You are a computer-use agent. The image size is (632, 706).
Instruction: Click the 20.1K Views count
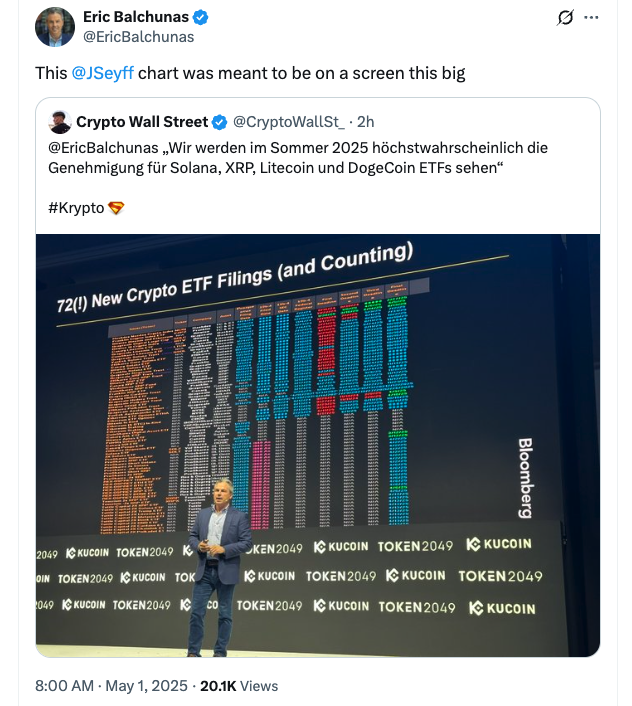pos(239,686)
